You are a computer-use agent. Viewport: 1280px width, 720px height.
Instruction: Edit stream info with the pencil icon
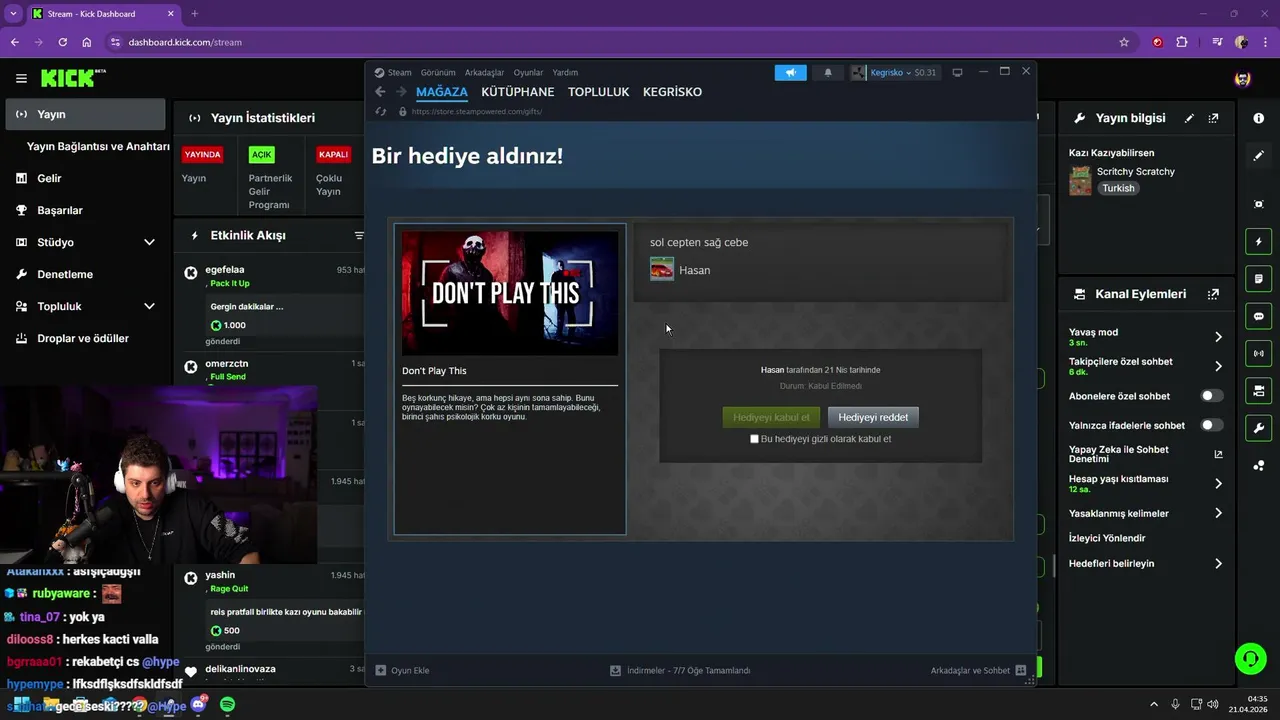(x=1189, y=118)
